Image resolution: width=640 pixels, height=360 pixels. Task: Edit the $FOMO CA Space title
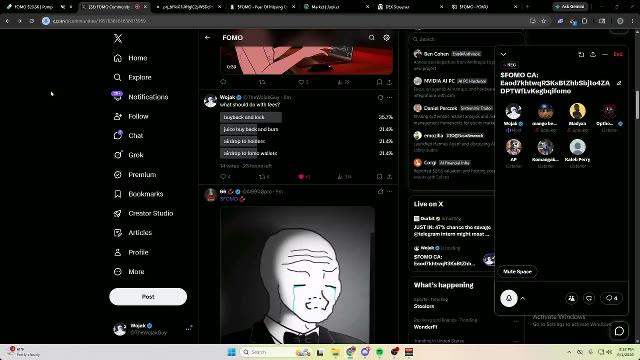point(619,83)
